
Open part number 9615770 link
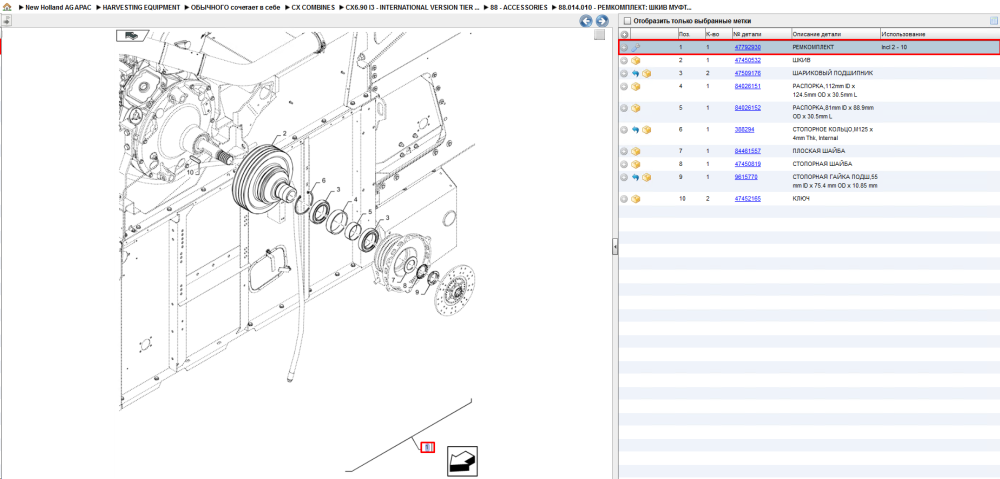pyautogui.click(x=746, y=176)
